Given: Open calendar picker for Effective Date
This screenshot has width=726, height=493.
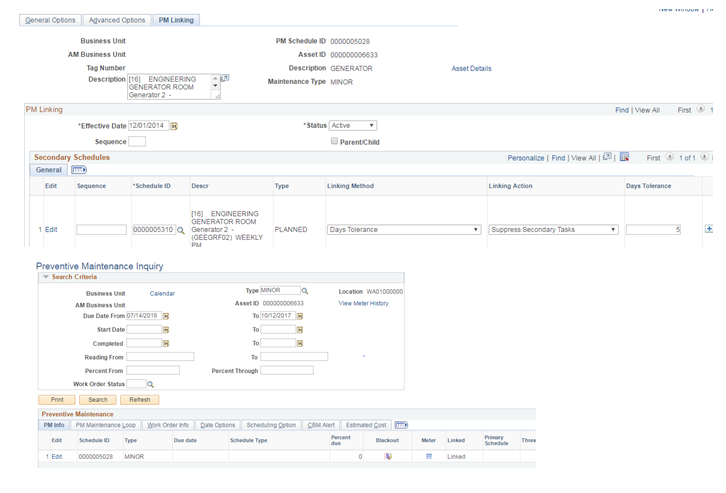Looking at the screenshot, I should pos(174,126).
